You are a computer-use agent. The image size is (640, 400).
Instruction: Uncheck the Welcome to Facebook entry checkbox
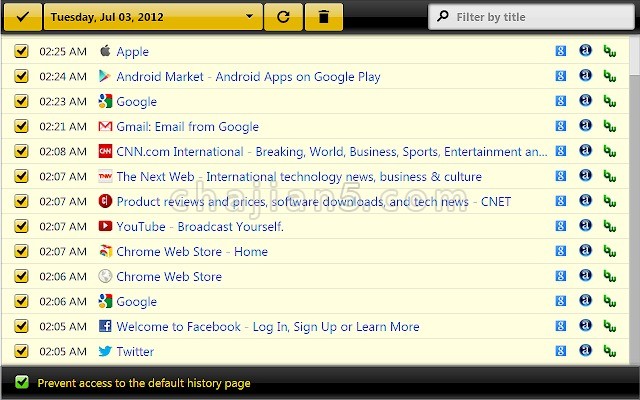pos(21,326)
